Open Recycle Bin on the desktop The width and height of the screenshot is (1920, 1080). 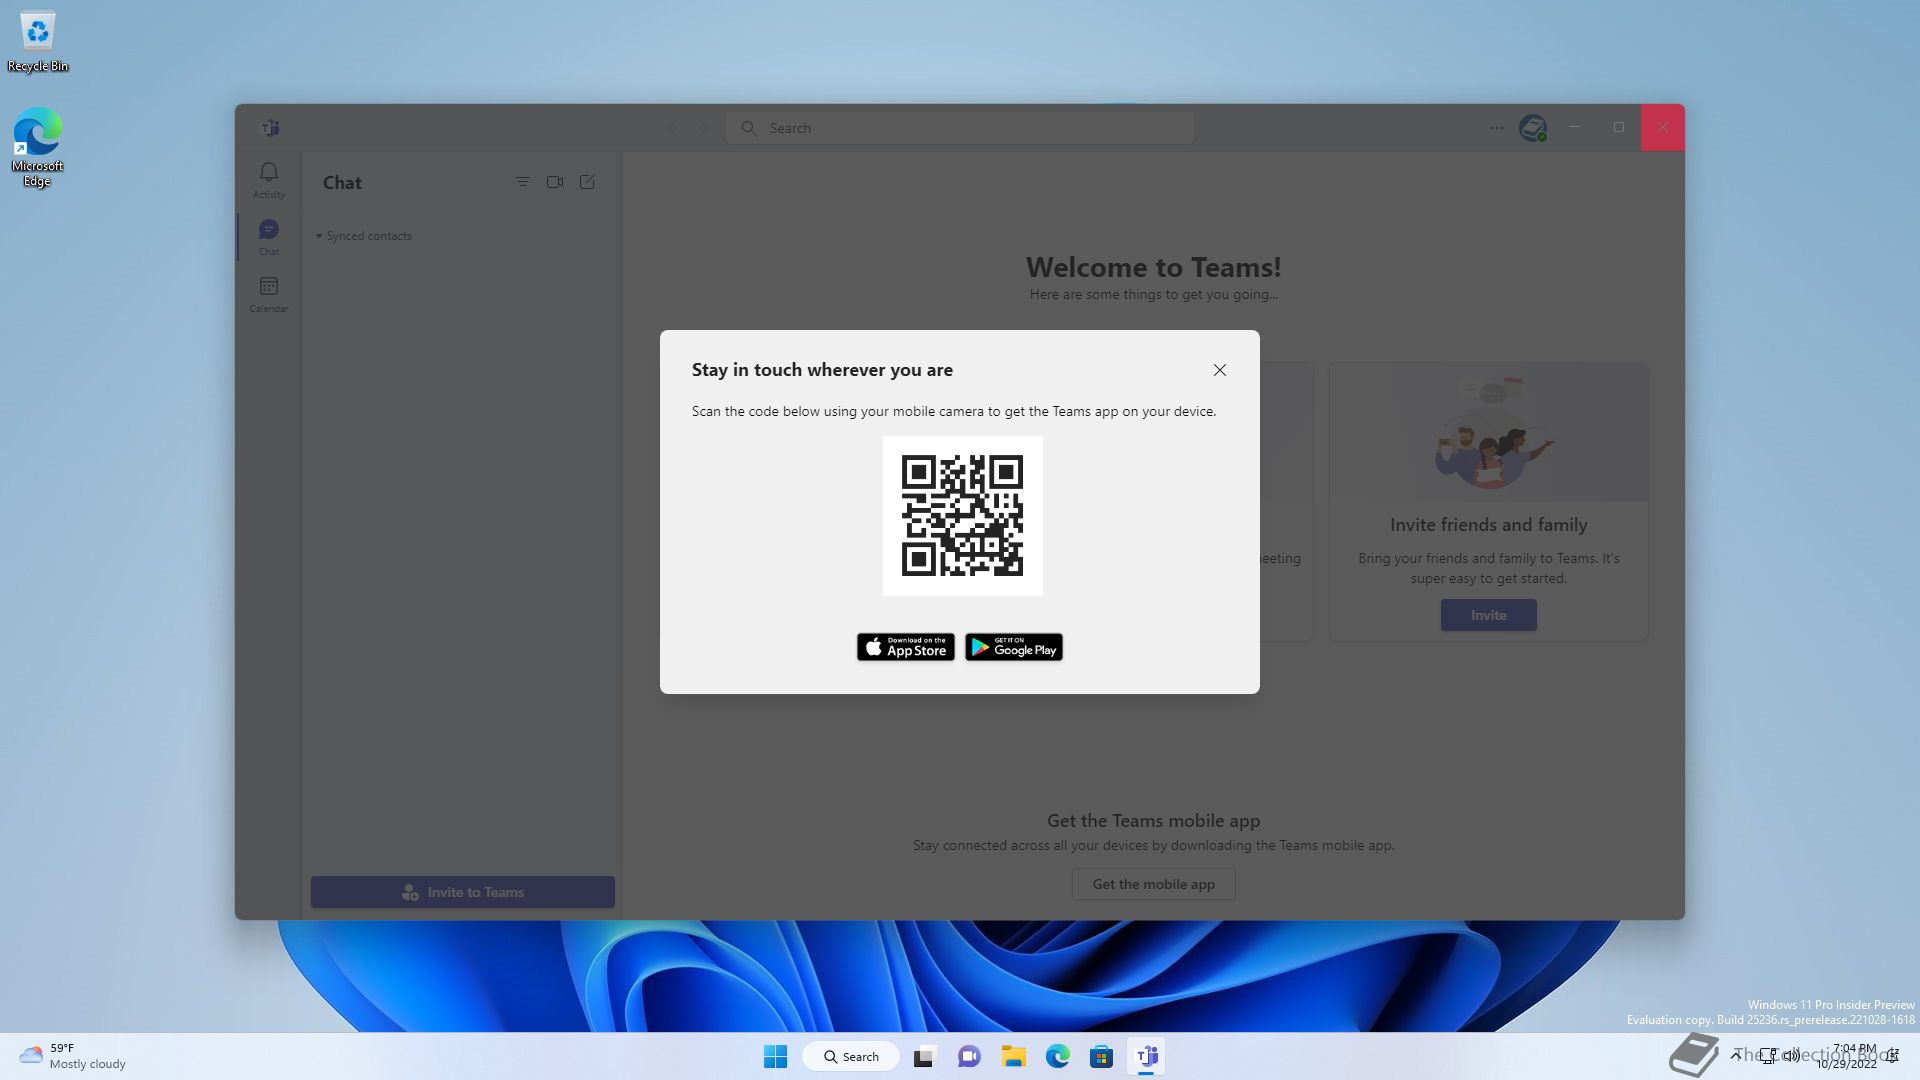[x=38, y=42]
